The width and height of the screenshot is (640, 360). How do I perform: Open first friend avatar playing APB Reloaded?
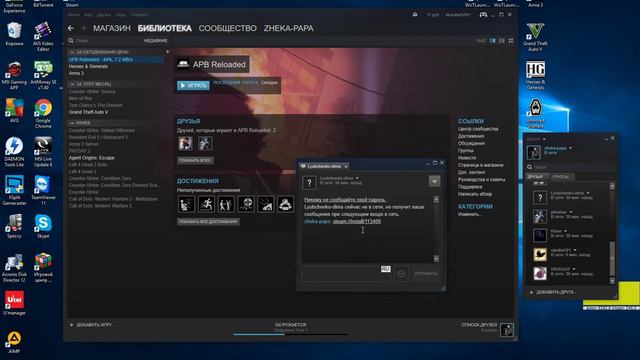click(x=185, y=143)
